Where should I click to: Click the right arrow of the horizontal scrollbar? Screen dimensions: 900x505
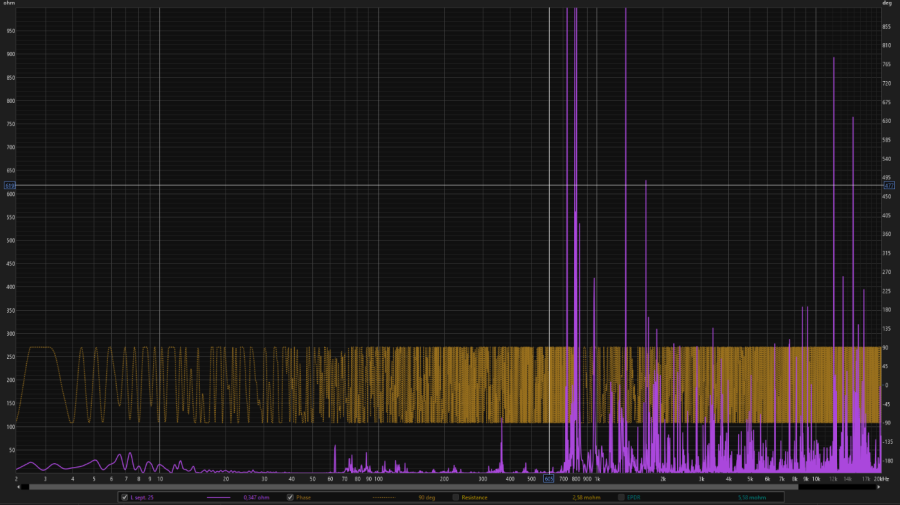(x=878, y=487)
